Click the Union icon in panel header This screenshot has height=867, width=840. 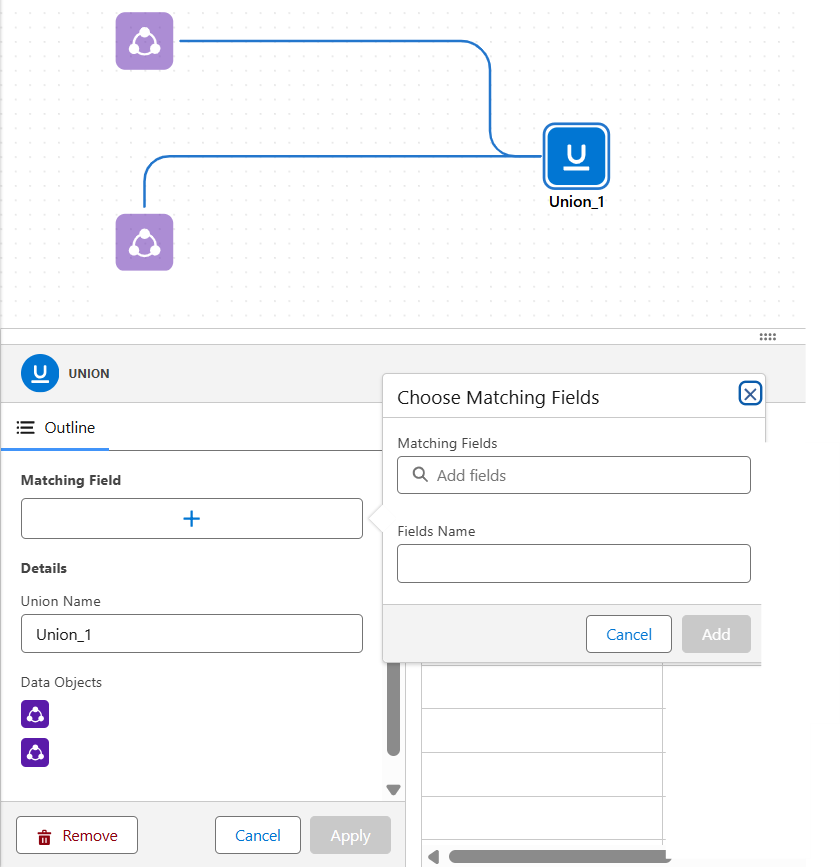(40, 373)
